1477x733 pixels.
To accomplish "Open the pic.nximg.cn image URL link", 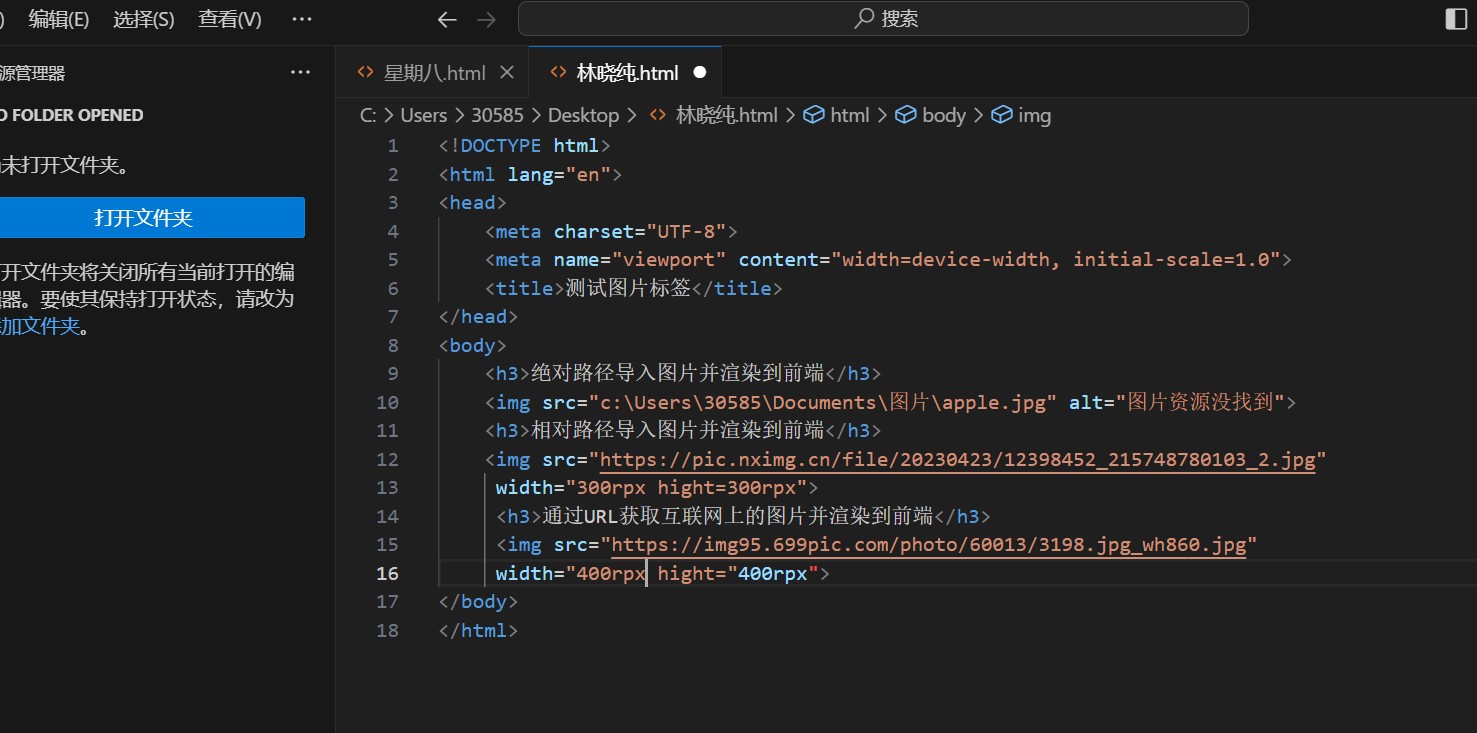I will pos(957,459).
